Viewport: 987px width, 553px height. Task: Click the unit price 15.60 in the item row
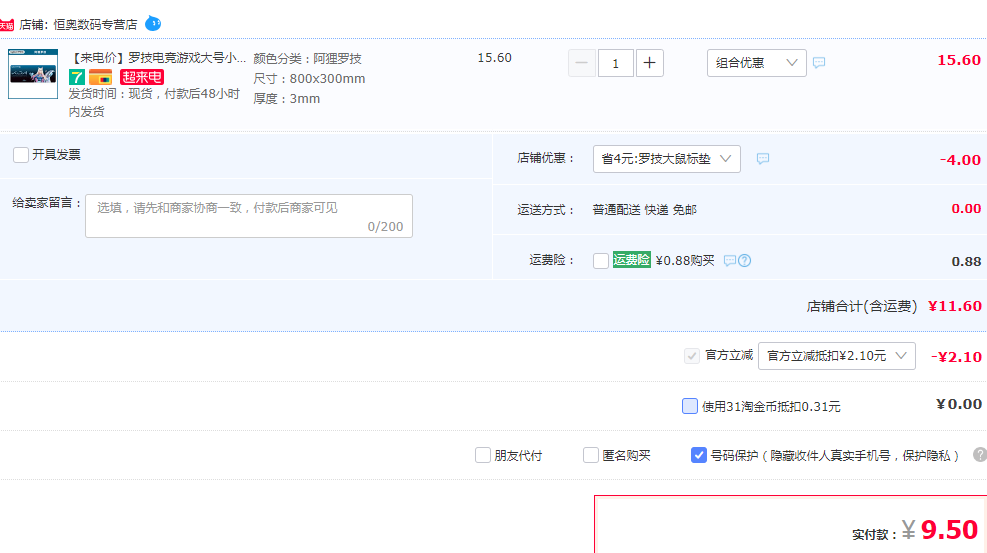point(494,58)
